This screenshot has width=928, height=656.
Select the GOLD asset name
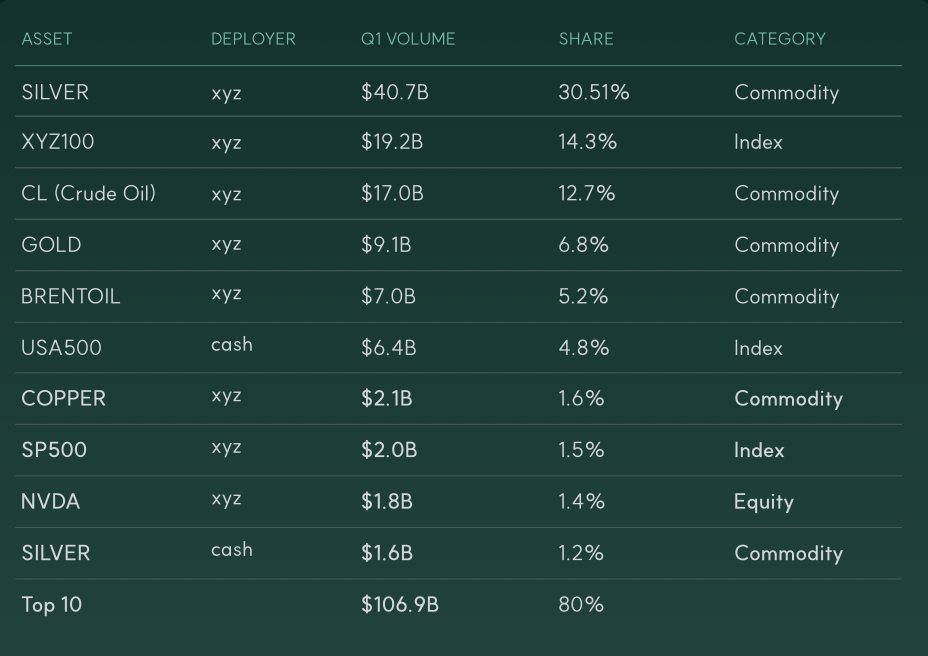pos(51,245)
